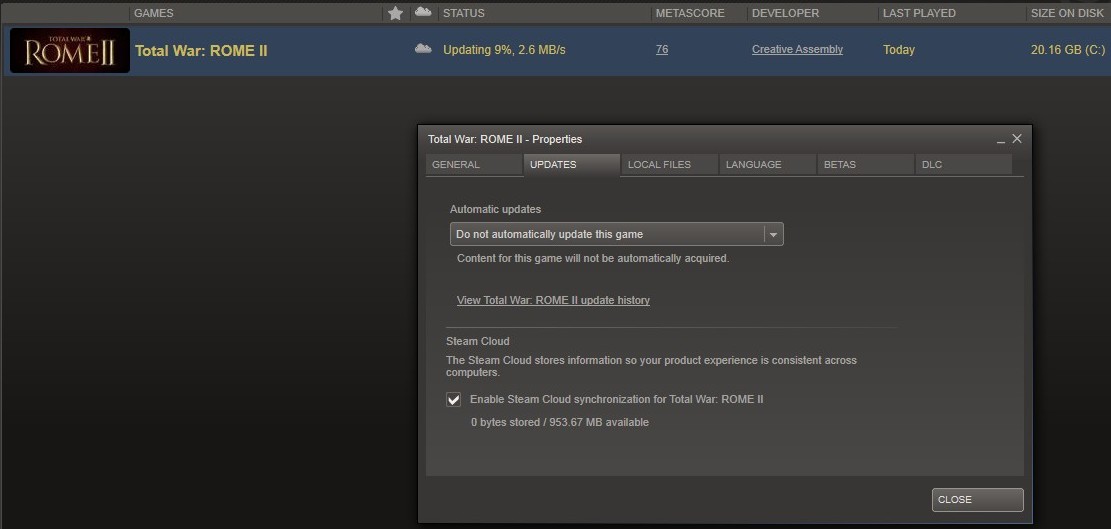Sort by the LAST PLAYED column header
Screen dimensions: 1111x529
[x=919, y=13]
